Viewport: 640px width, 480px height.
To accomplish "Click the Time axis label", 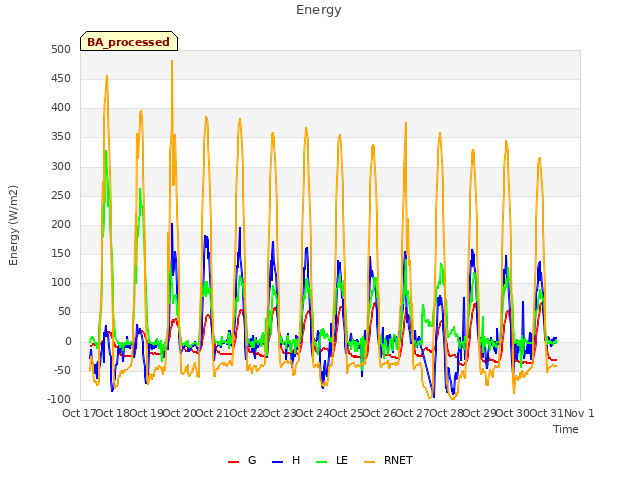I will click(x=566, y=429).
